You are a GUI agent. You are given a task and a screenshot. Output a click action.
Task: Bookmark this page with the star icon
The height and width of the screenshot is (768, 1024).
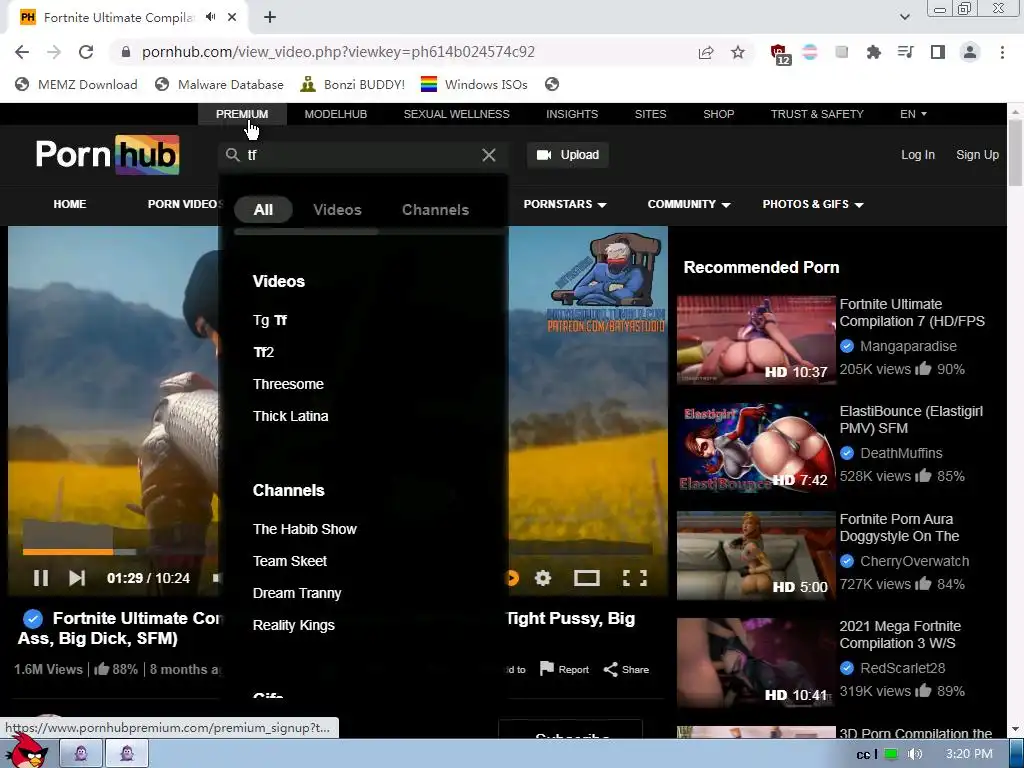(738, 52)
